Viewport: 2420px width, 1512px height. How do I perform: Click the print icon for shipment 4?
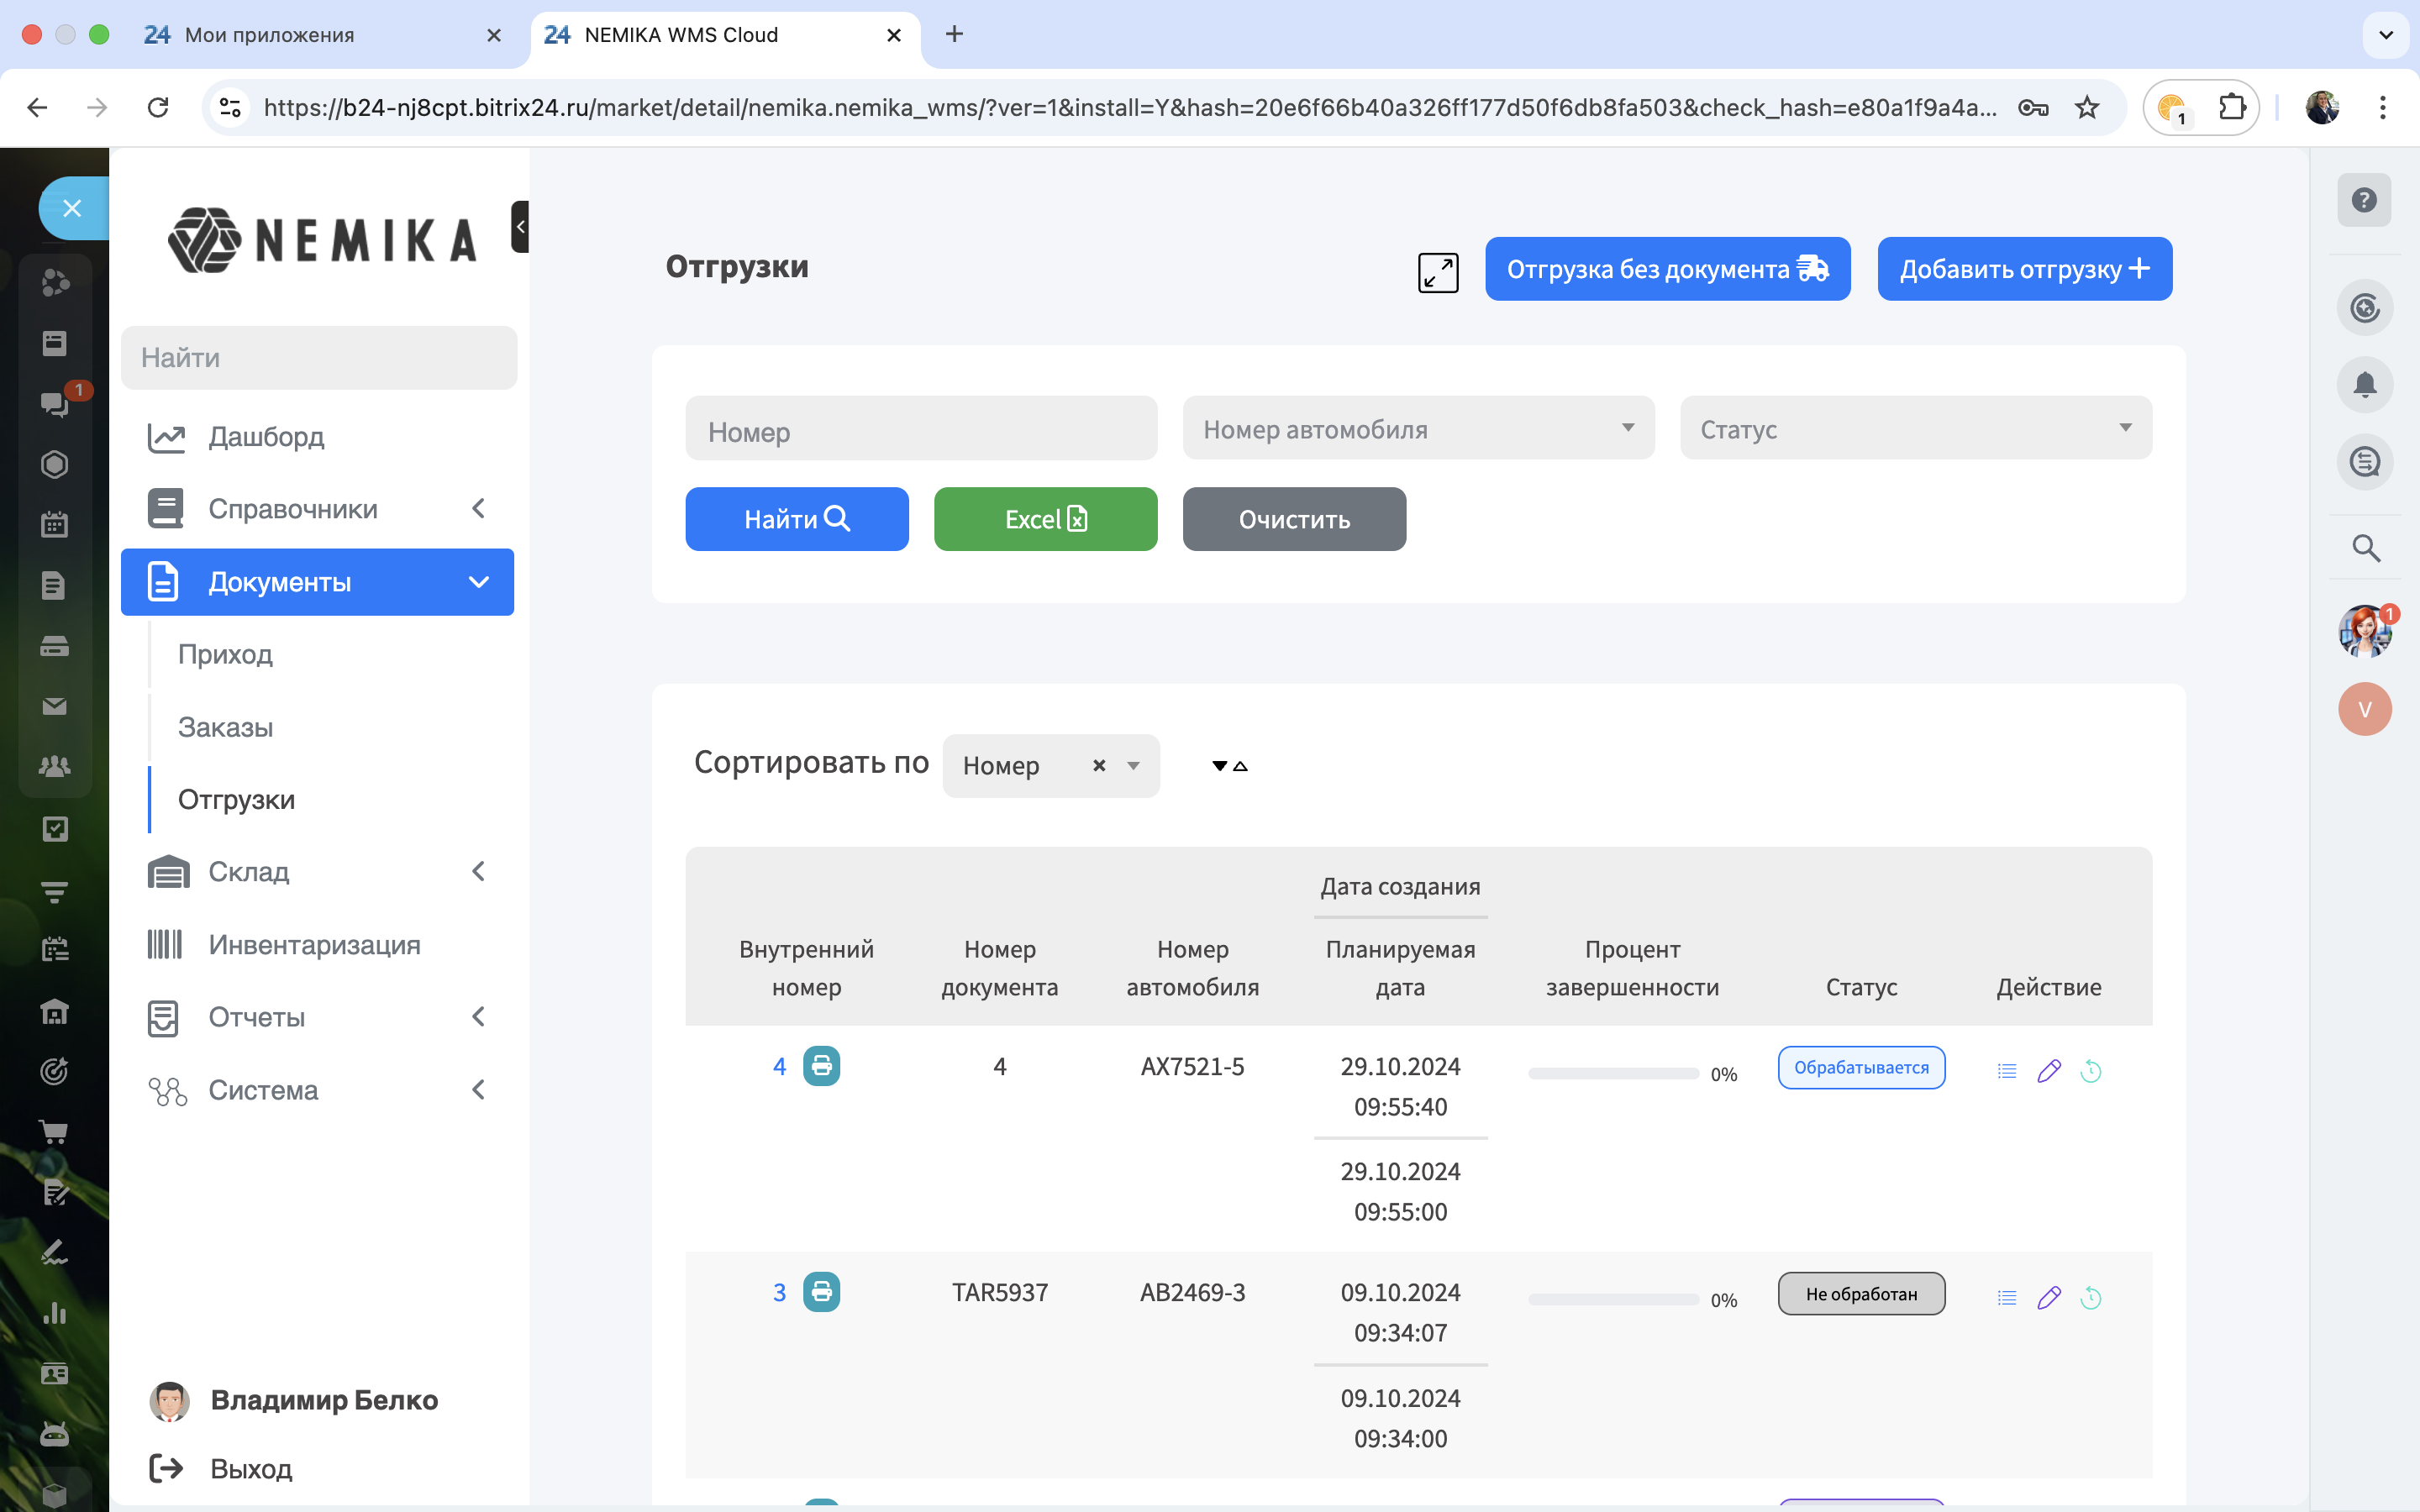coord(821,1066)
